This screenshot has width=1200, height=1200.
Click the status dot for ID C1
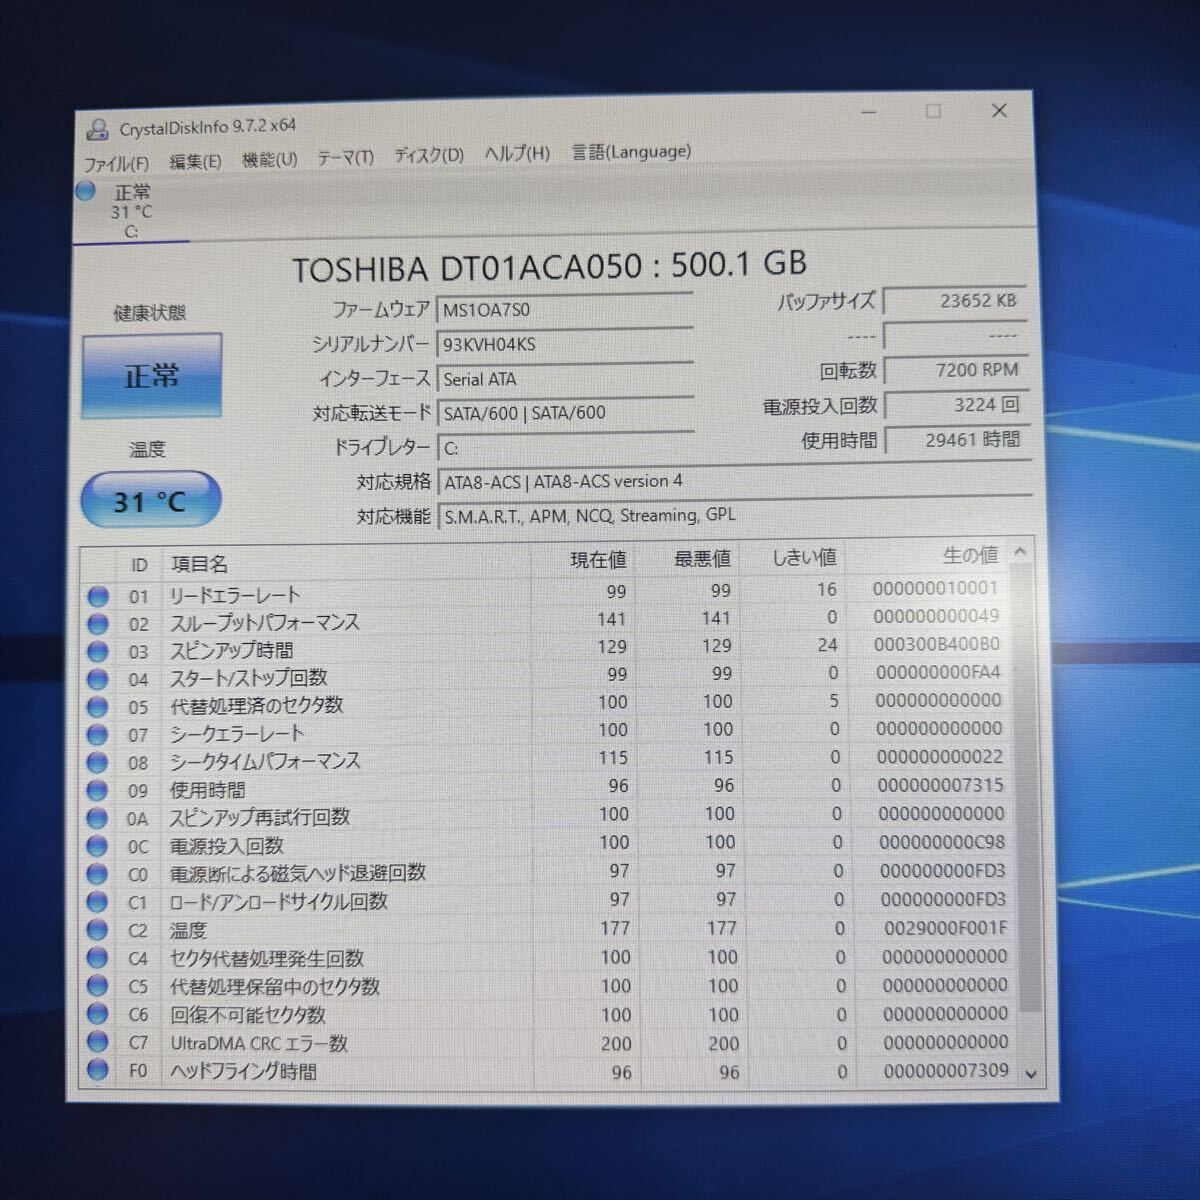97,902
